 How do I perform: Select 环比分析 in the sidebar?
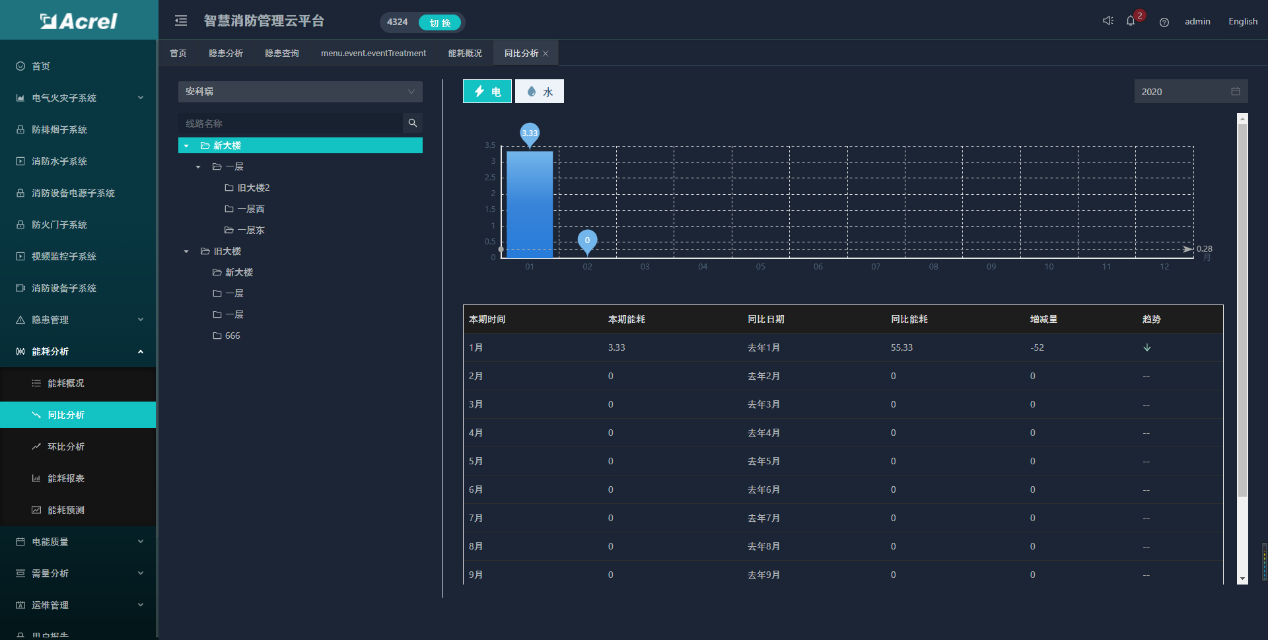[x=66, y=447]
